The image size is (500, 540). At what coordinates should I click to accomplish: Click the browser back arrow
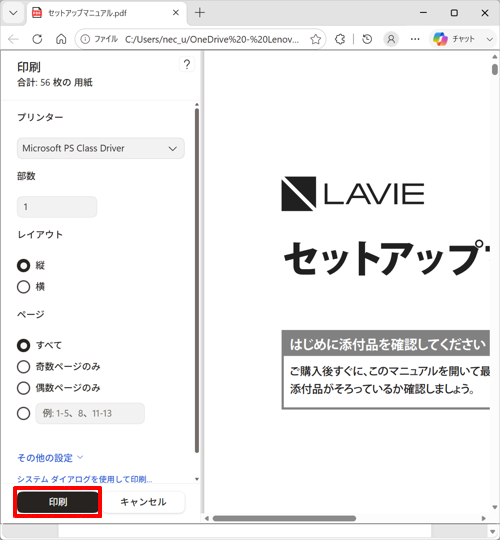click(13, 39)
